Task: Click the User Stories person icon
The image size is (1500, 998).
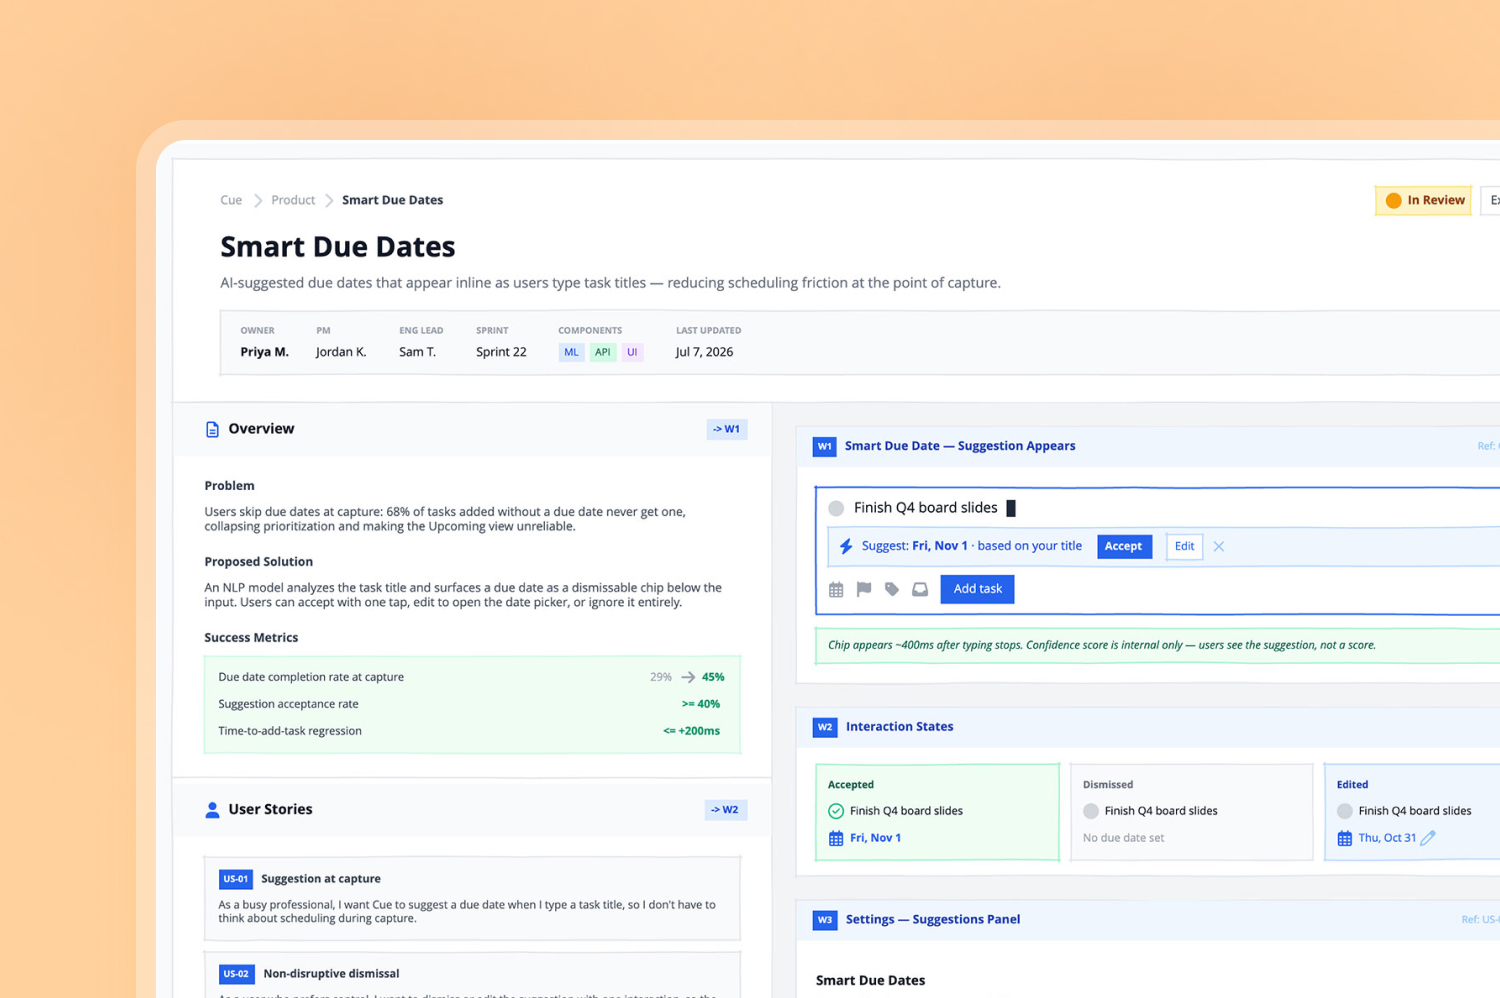Action: click(212, 810)
